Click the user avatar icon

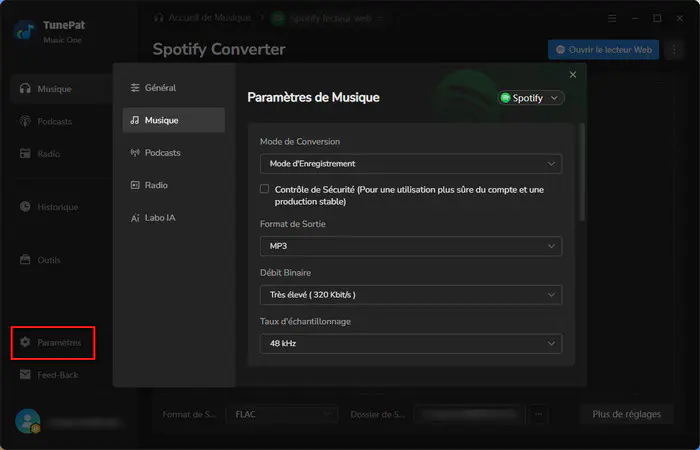(x=27, y=421)
